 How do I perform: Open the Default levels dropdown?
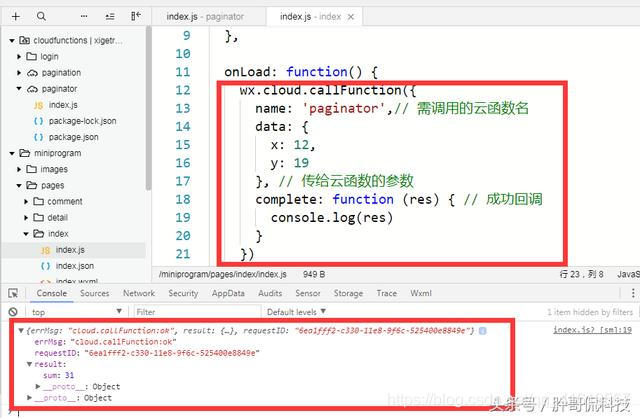tap(296, 312)
